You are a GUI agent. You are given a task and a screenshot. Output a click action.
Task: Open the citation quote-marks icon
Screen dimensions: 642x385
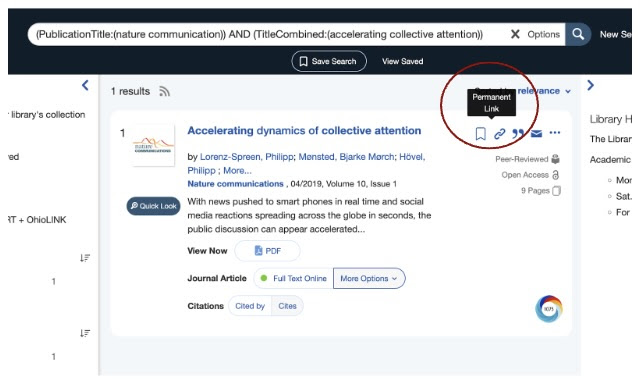point(518,134)
